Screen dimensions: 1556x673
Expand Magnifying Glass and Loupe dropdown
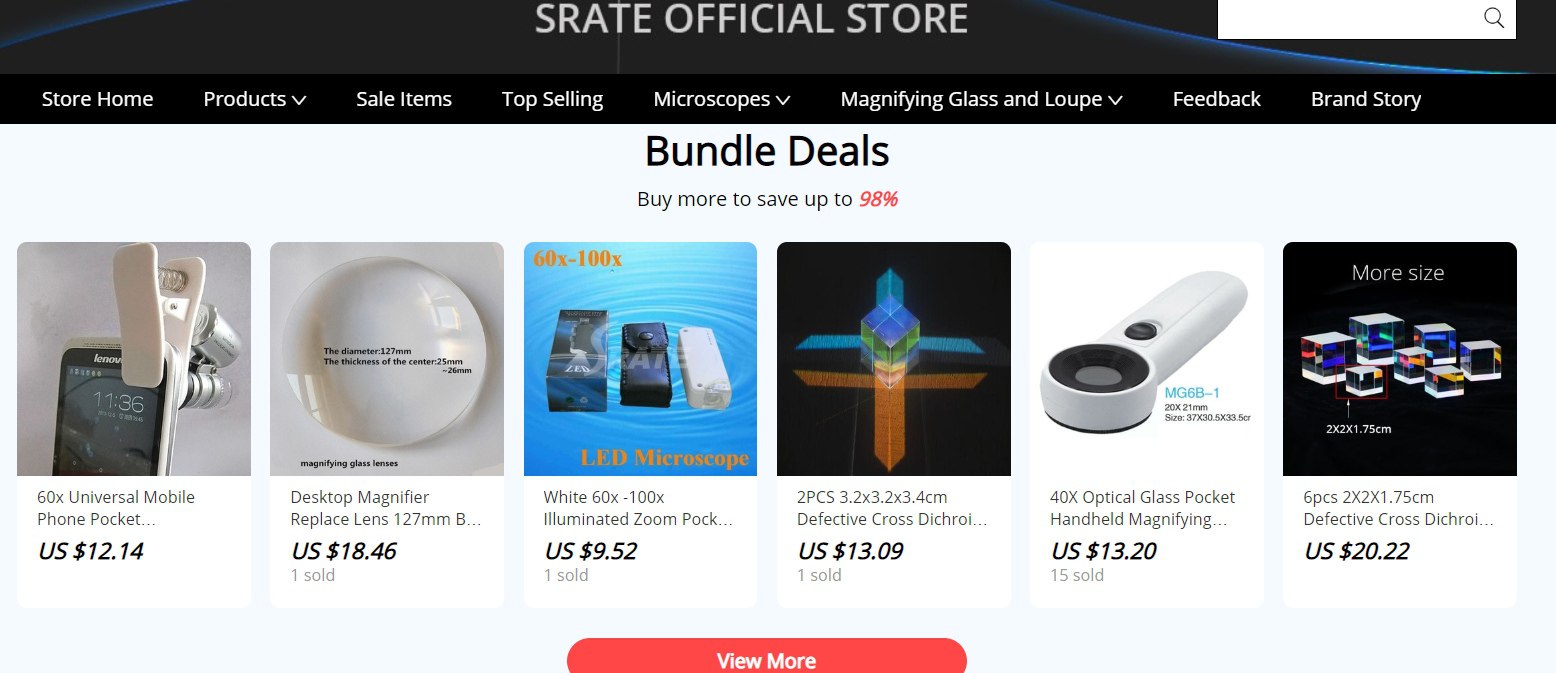[981, 99]
